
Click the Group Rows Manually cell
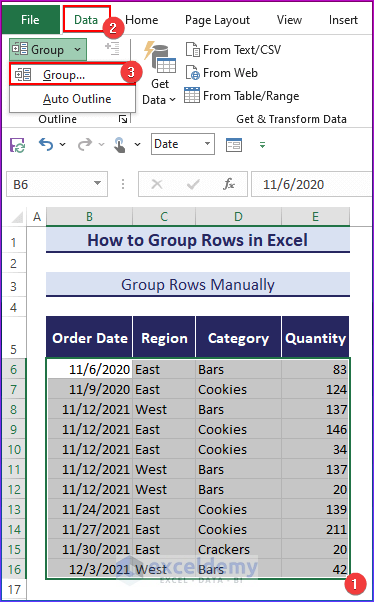[x=198, y=284]
